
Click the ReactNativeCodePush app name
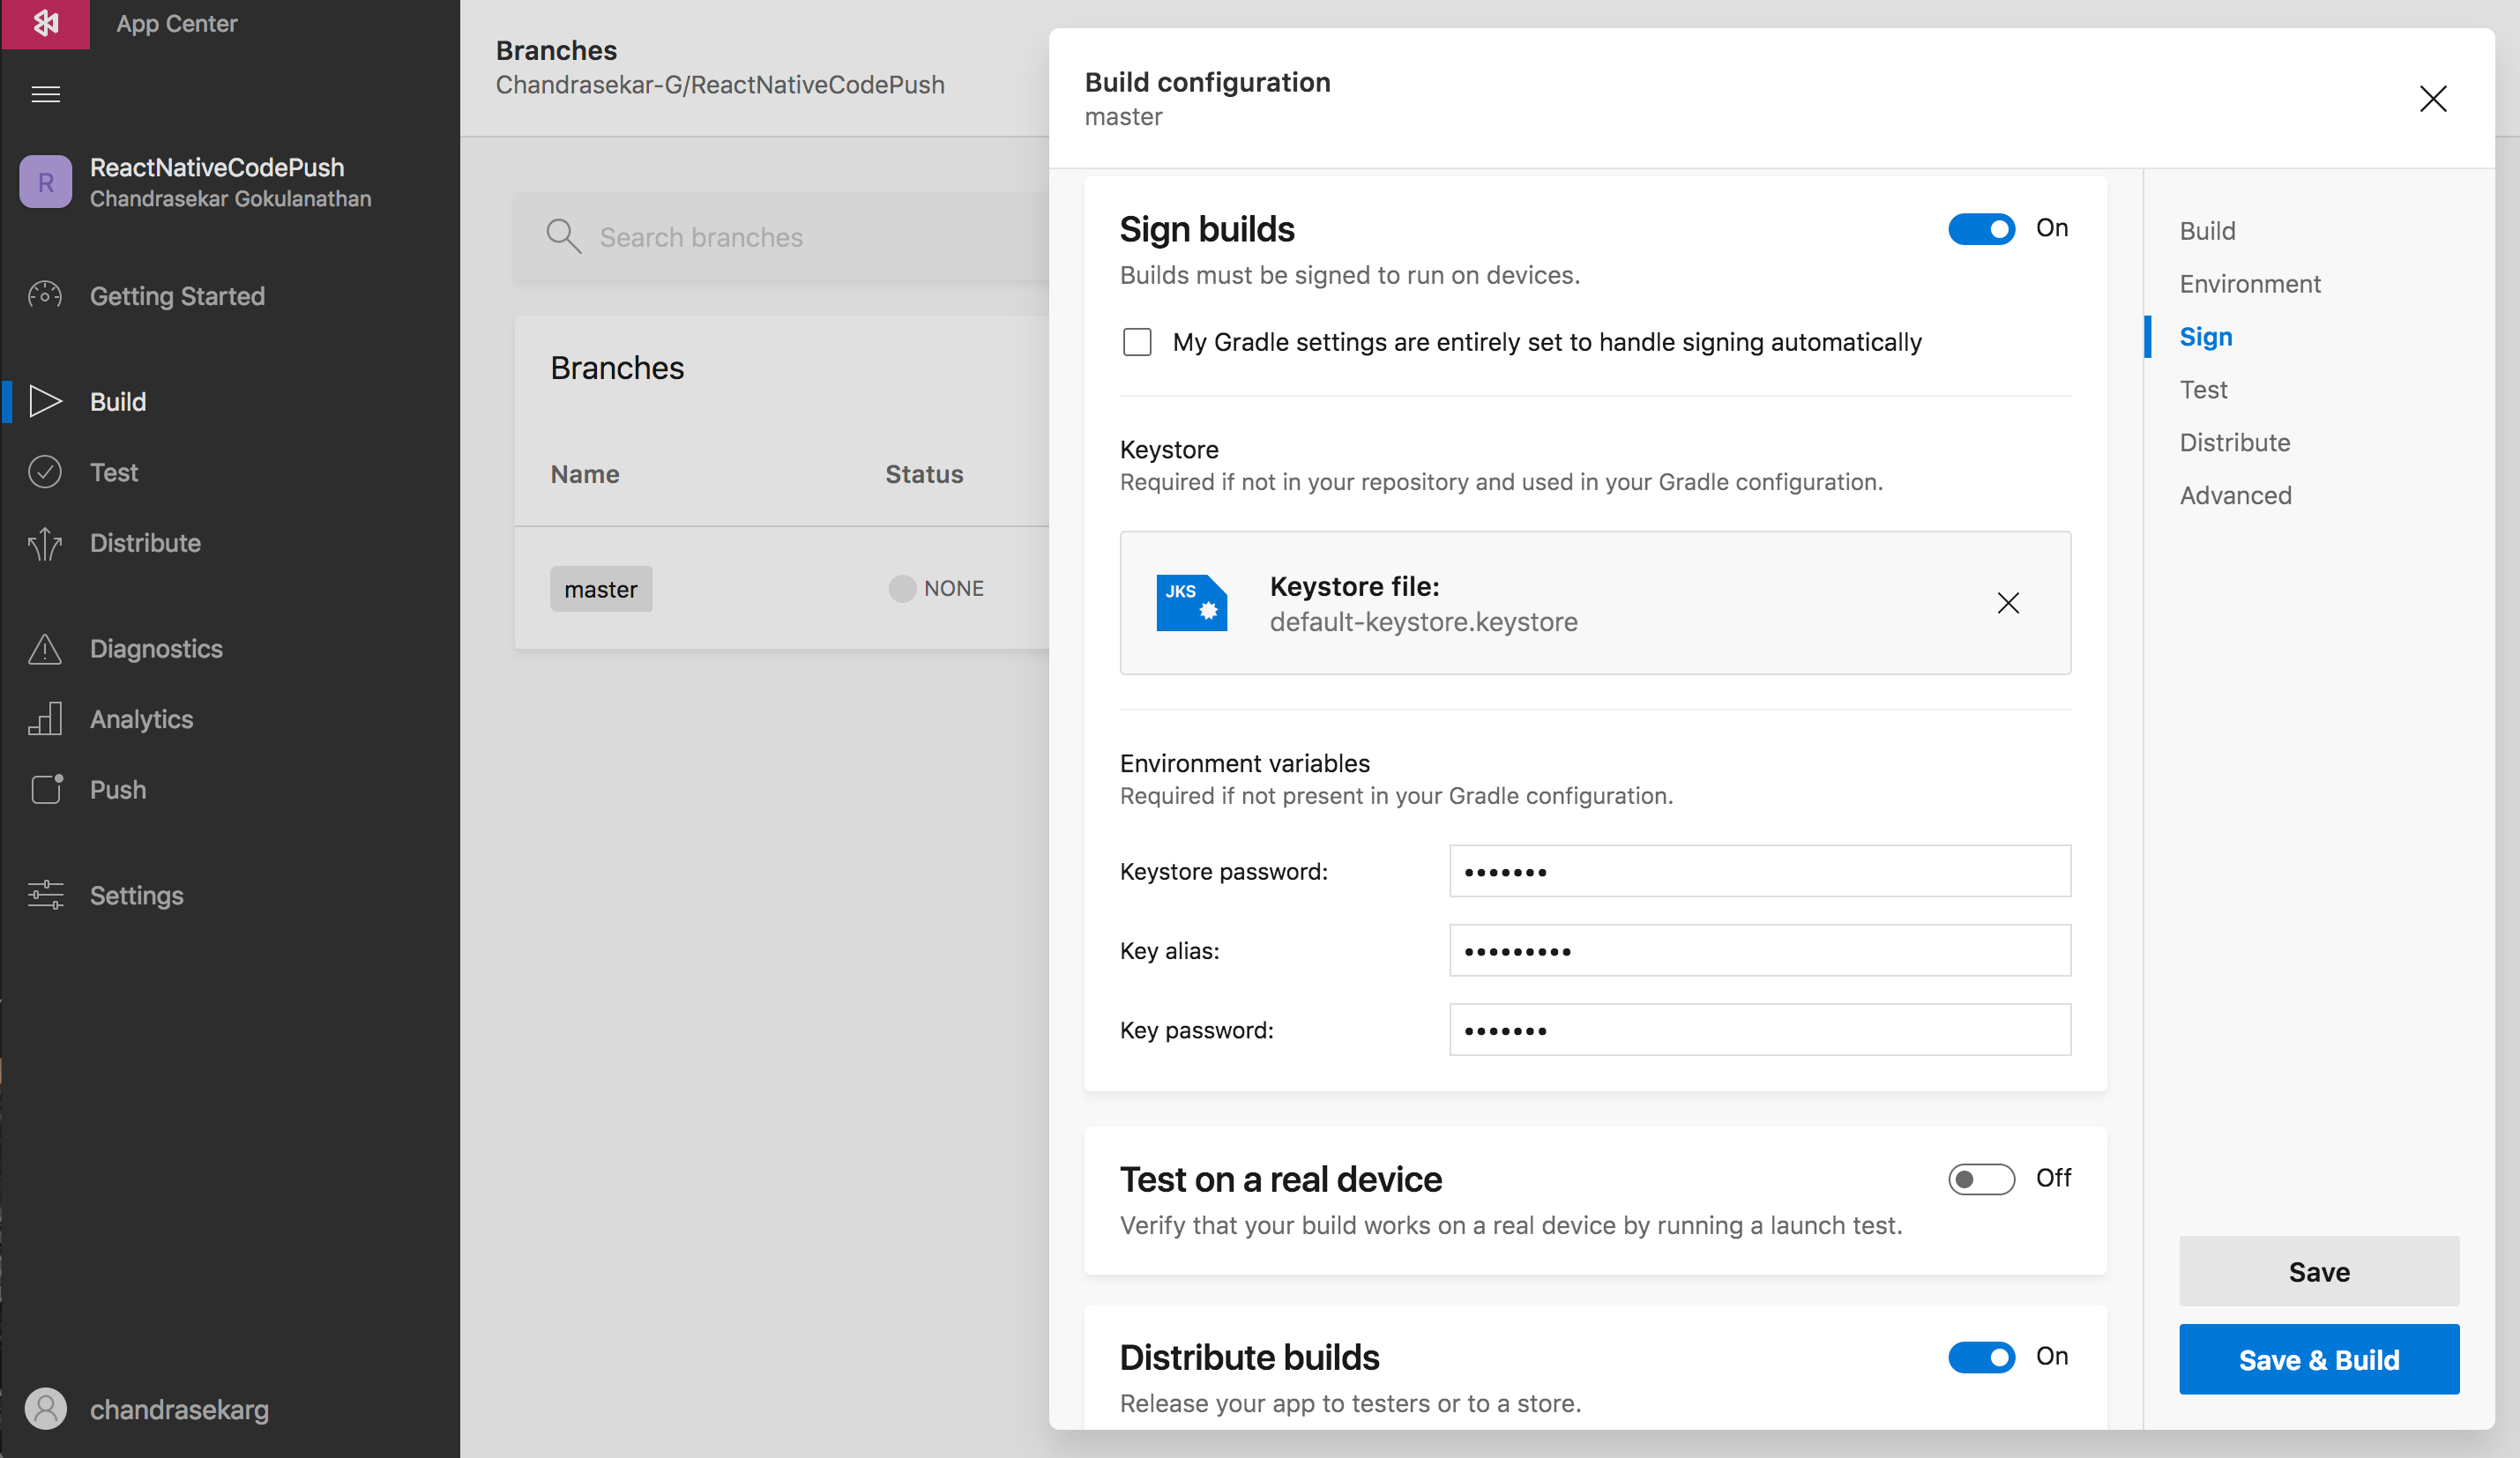pos(217,167)
